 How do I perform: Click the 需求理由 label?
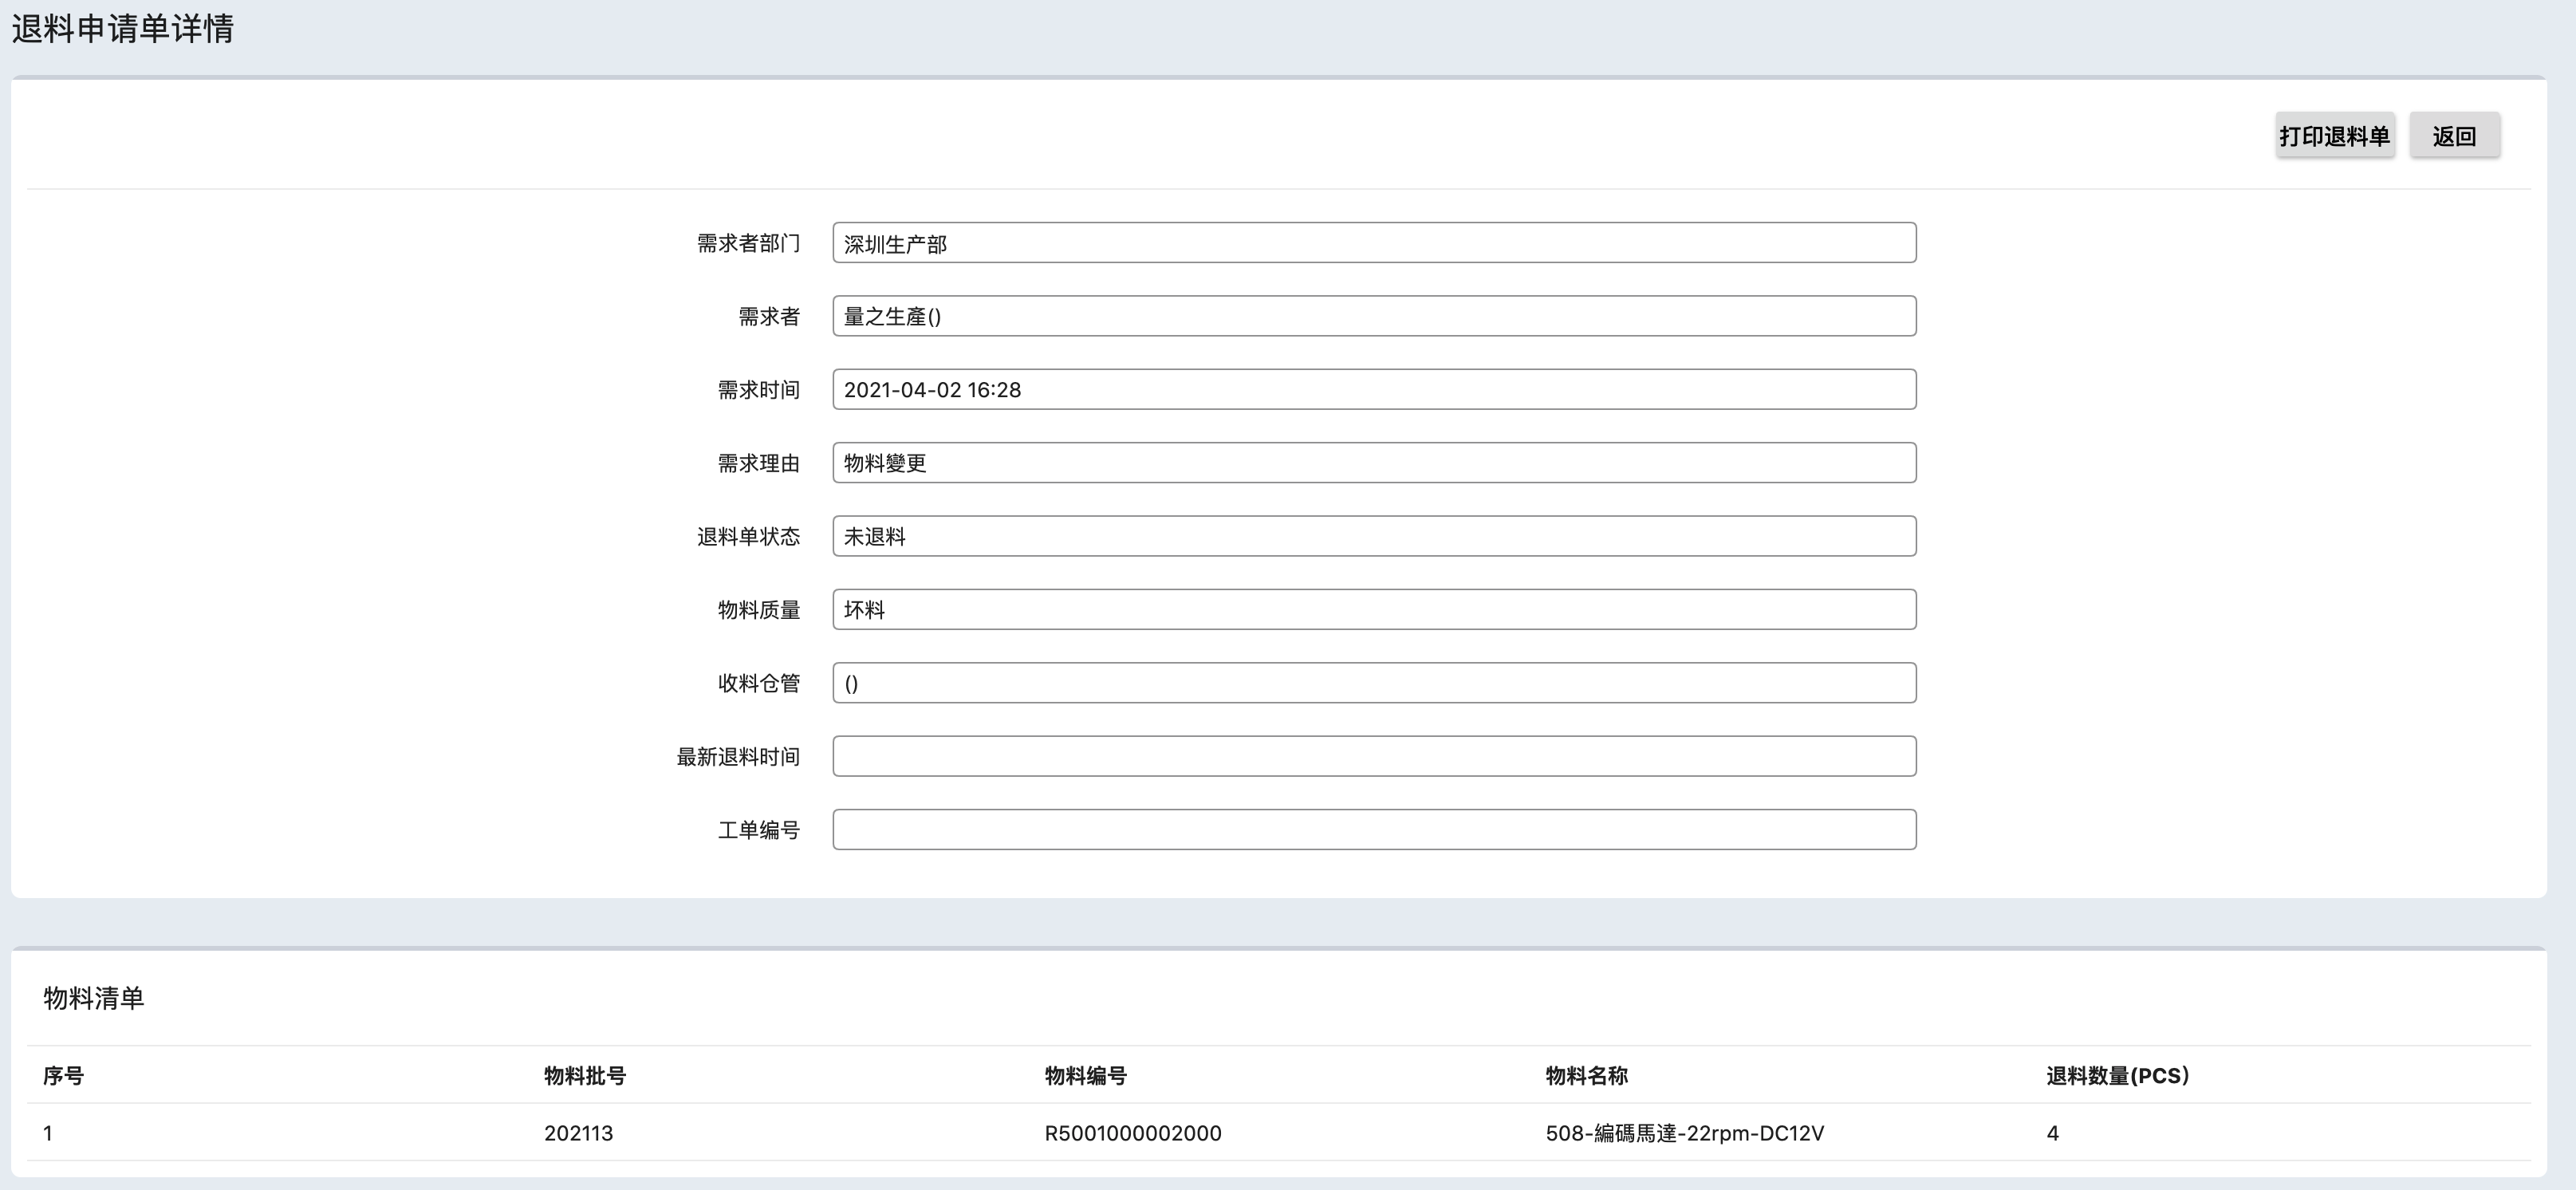point(759,463)
